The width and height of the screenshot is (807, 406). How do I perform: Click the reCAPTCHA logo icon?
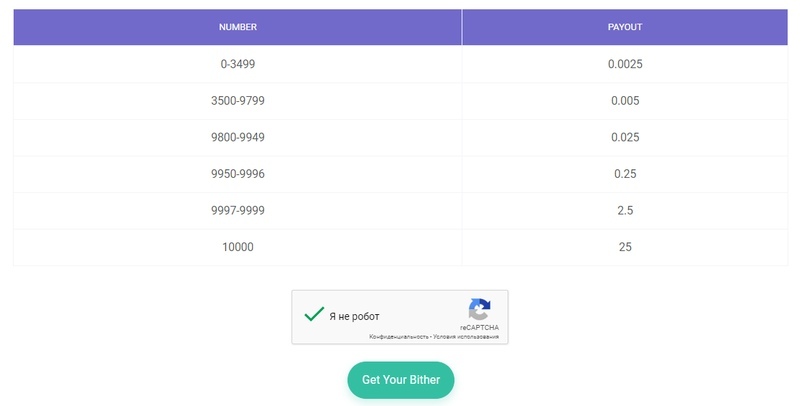[x=479, y=309]
